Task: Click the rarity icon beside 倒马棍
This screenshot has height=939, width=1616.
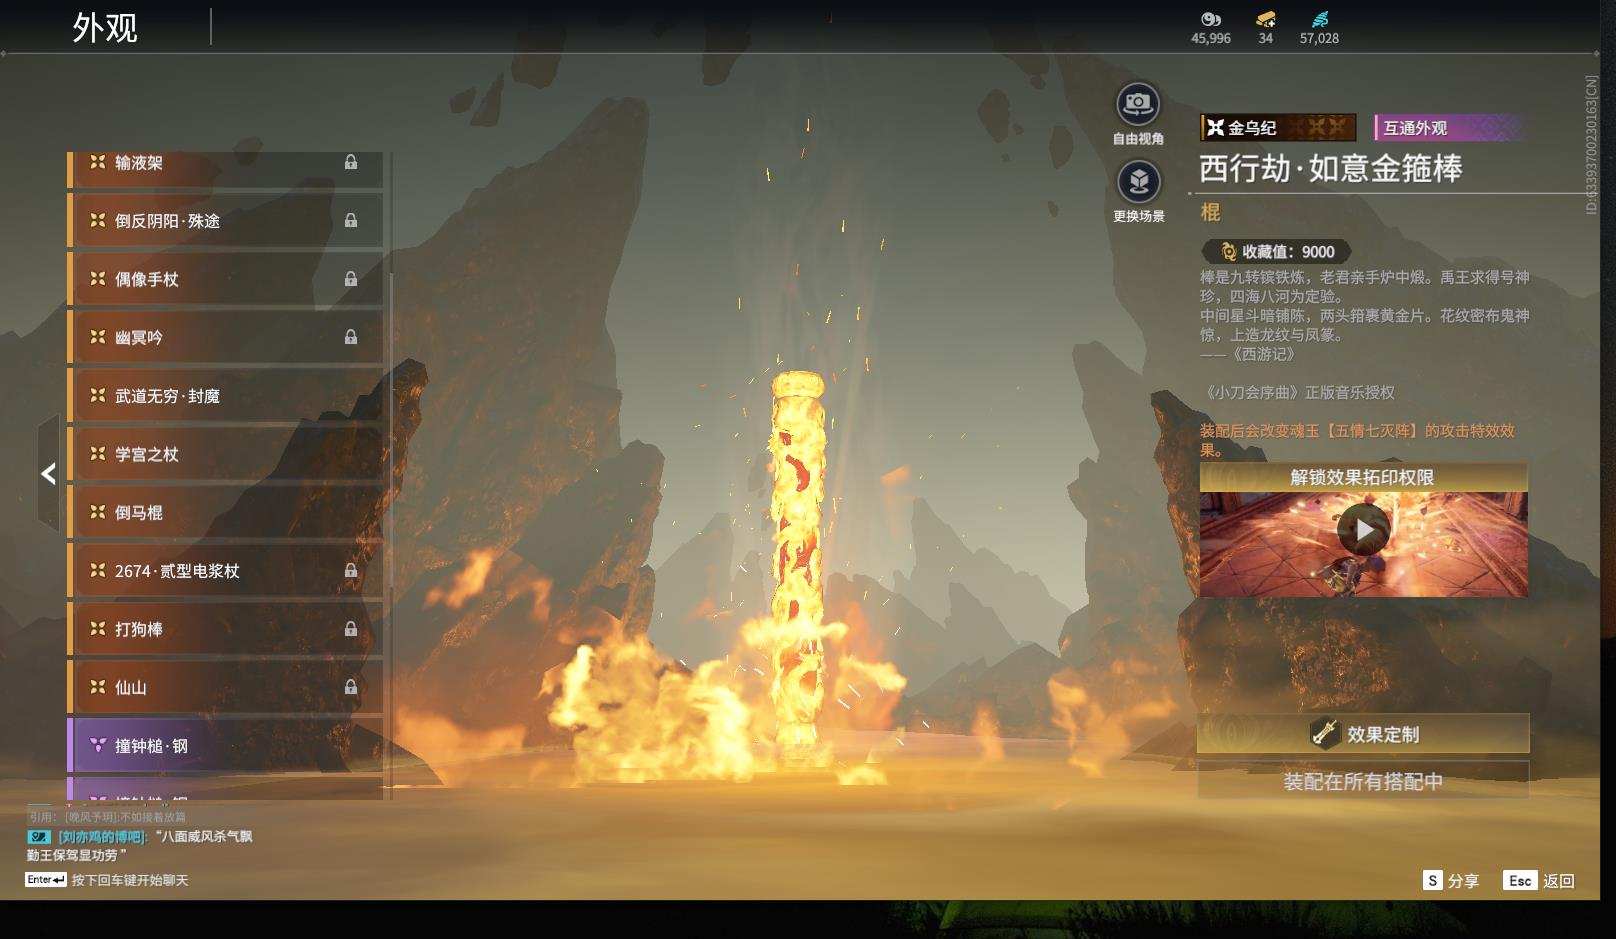Action: 98,512
